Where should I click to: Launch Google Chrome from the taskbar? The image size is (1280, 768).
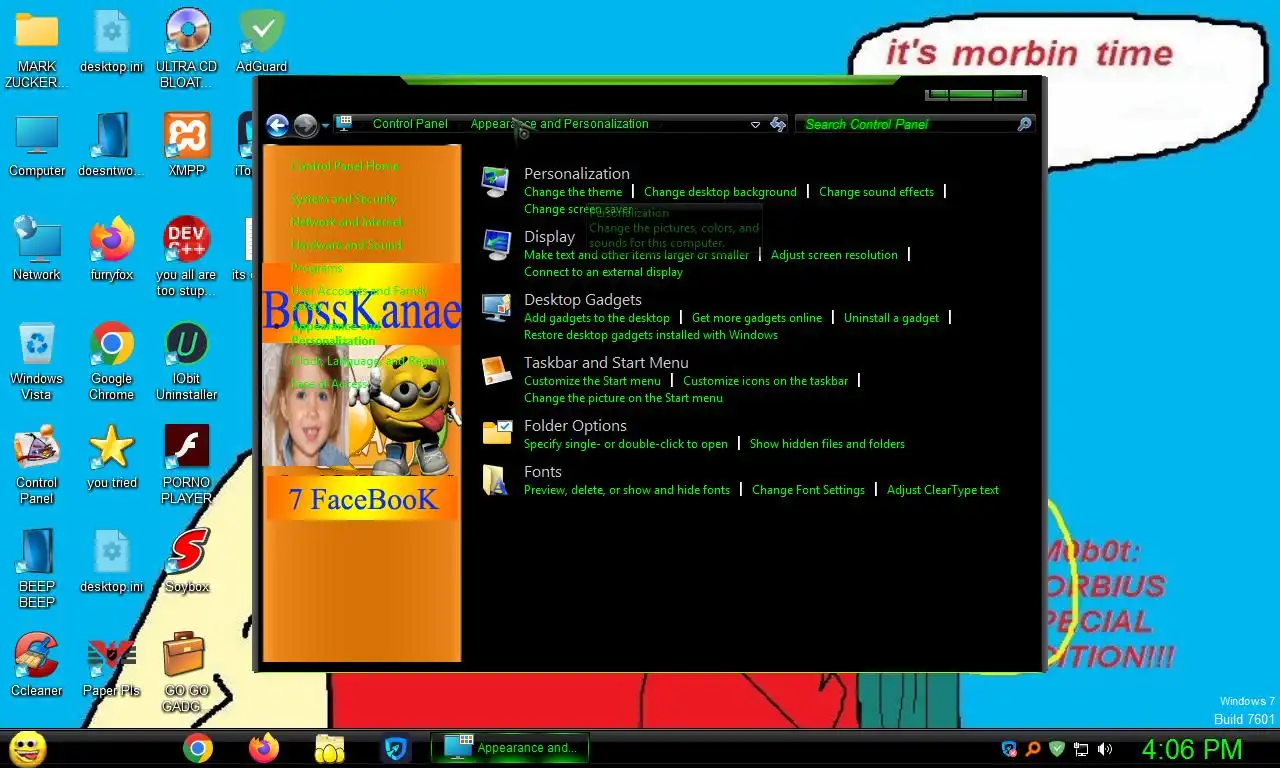click(x=198, y=748)
